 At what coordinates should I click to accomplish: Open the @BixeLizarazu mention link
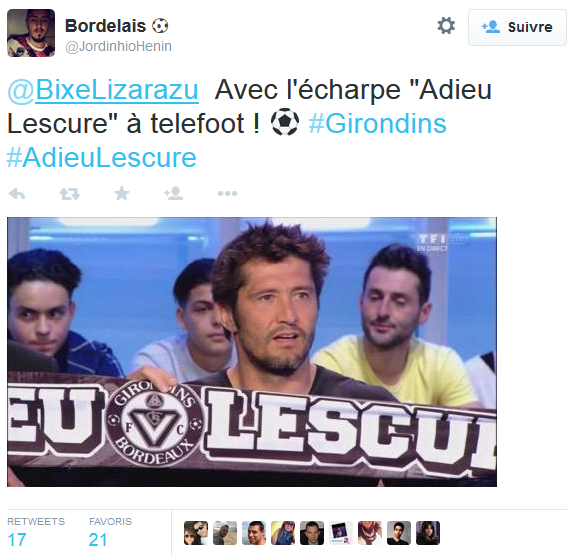click(103, 90)
